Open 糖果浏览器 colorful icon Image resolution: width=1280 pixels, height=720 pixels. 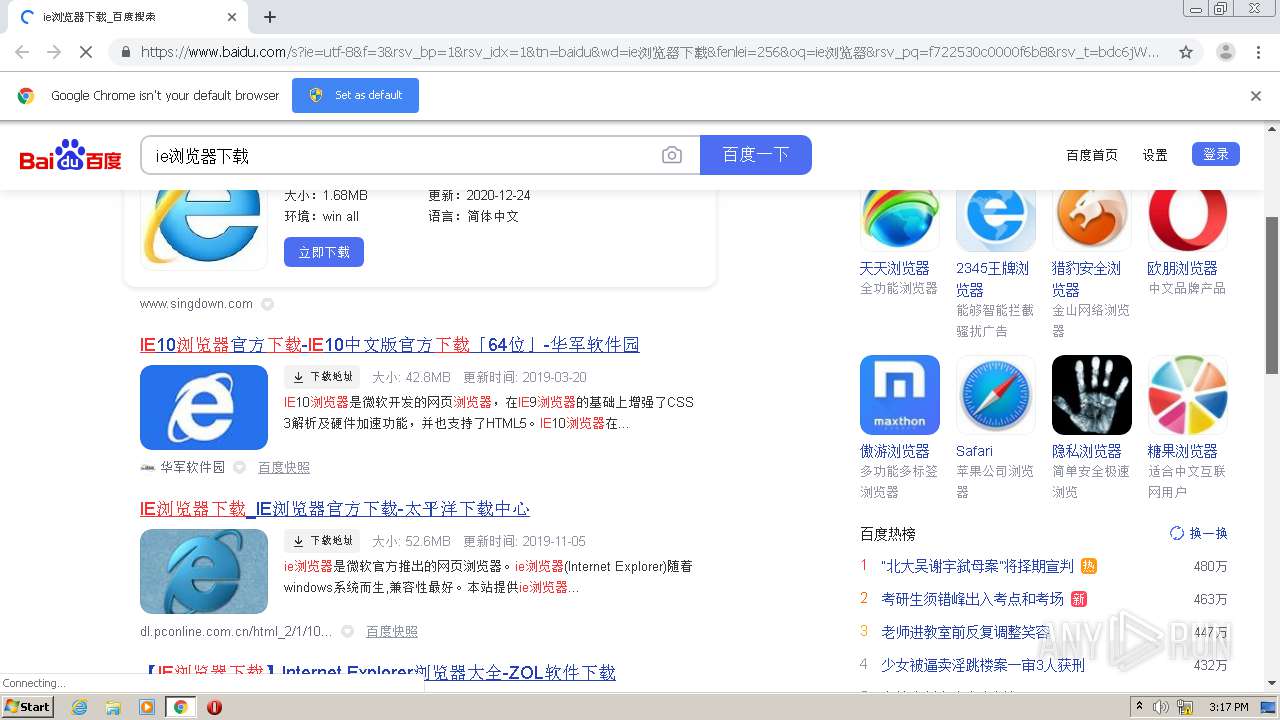(x=1188, y=395)
